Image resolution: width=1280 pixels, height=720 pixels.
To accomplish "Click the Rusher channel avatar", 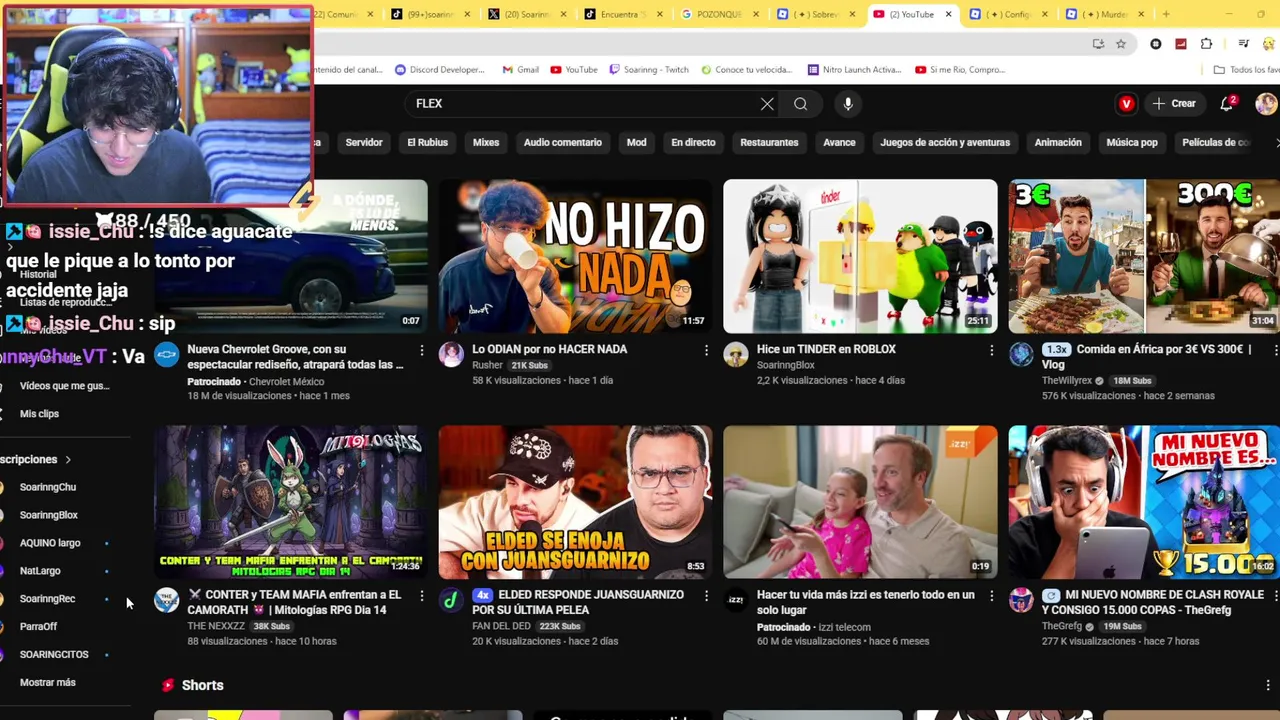I will tap(451, 354).
